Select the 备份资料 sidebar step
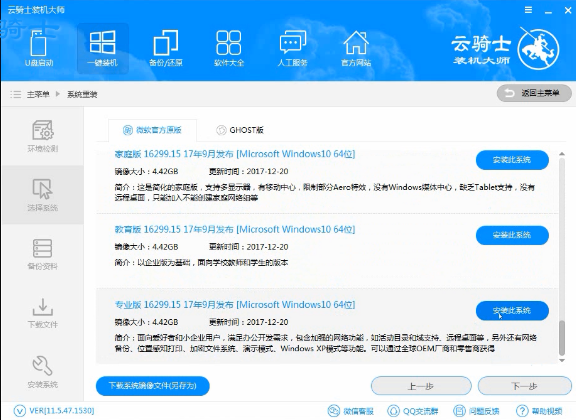 [43, 254]
